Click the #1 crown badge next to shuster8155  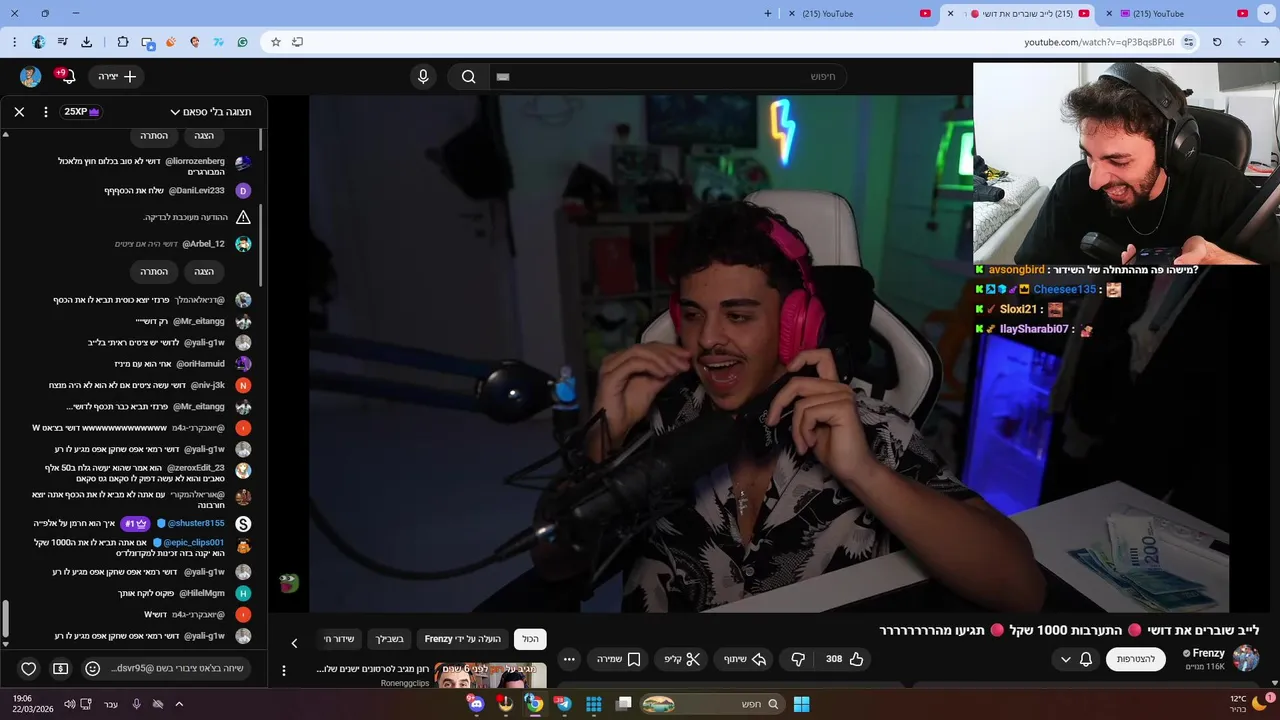135,523
